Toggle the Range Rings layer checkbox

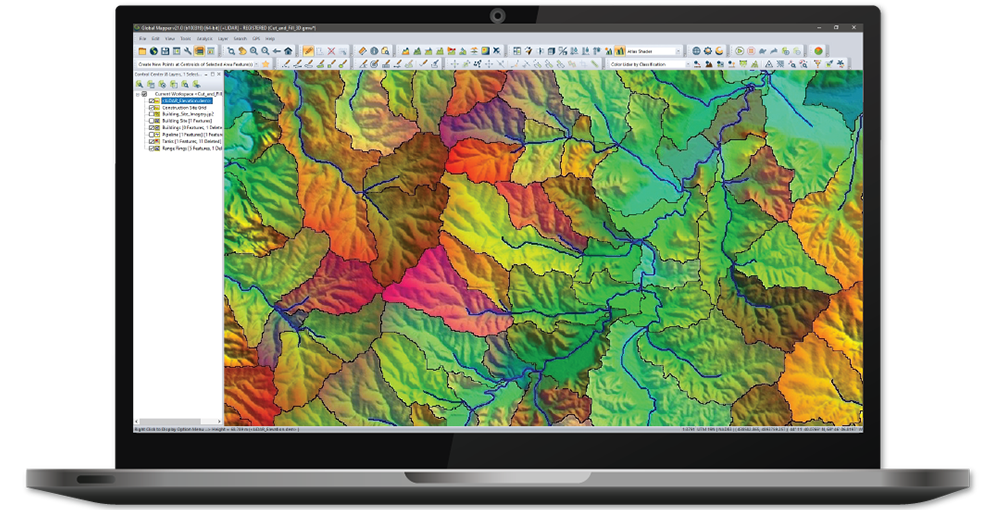click(x=152, y=148)
